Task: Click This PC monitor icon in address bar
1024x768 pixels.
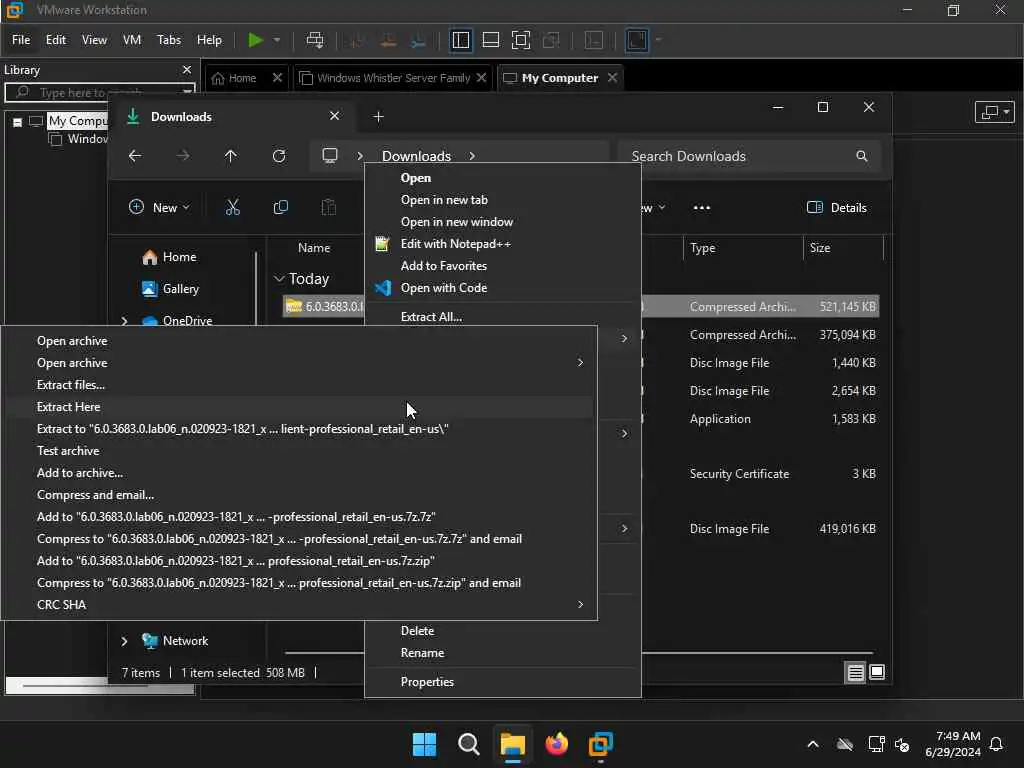Action: (330, 156)
